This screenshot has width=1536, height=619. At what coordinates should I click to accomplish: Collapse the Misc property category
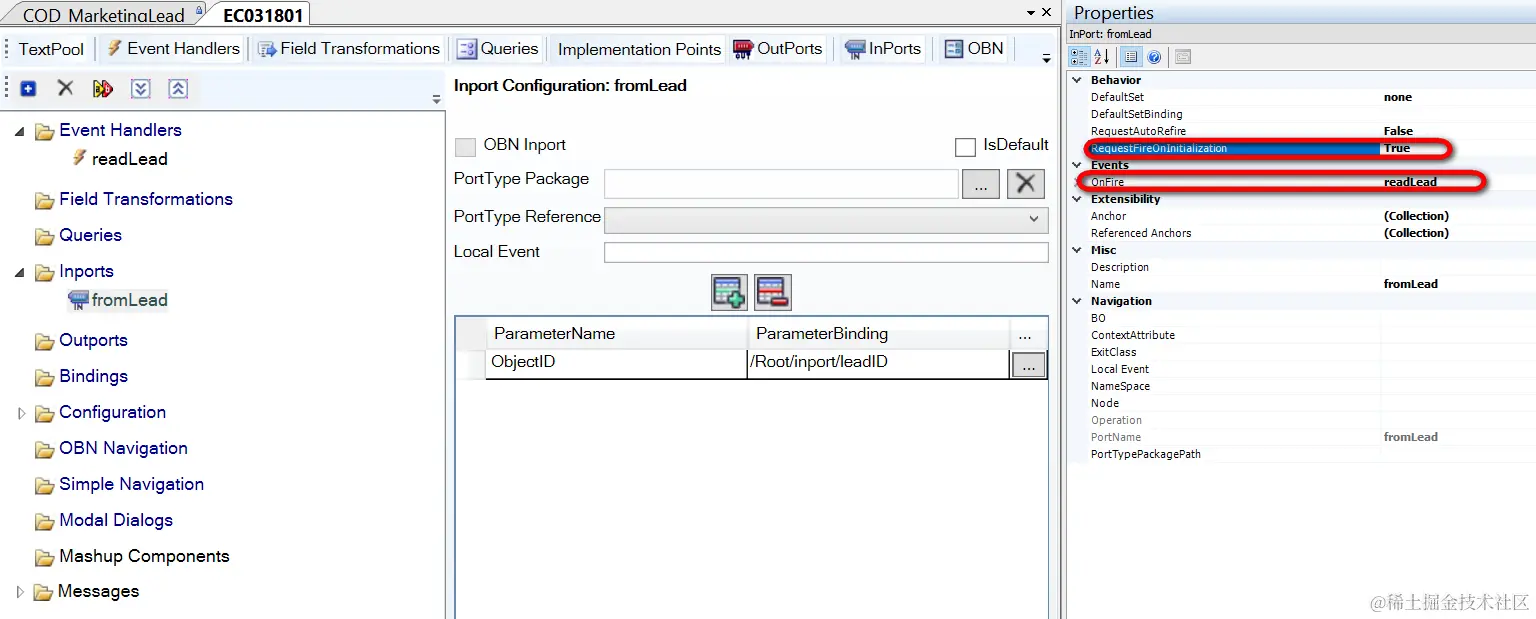(1077, 250)
